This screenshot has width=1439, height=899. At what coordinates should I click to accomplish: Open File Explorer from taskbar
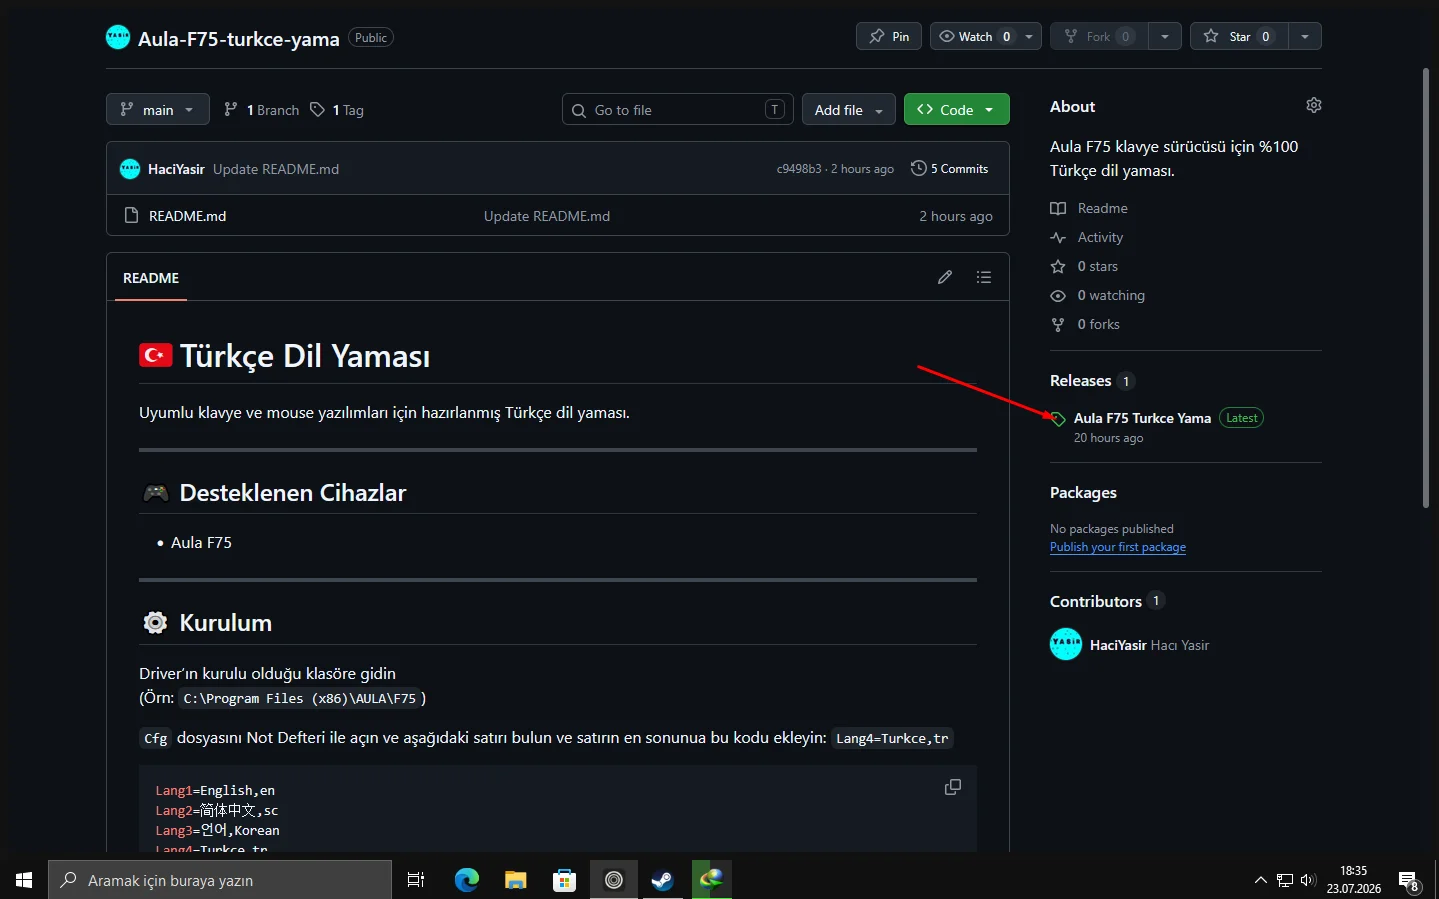[x=516, y=880]
